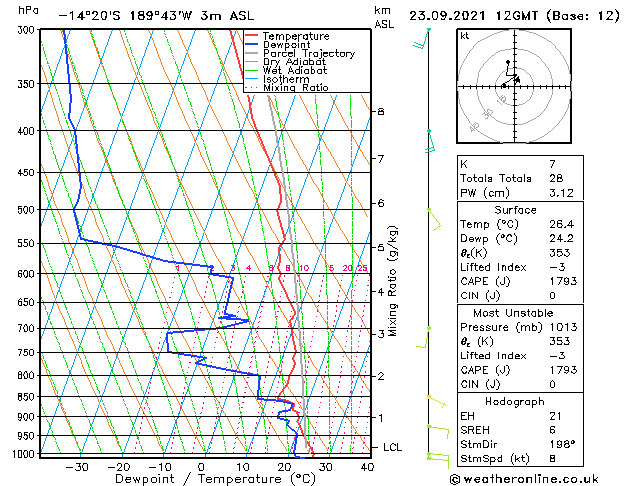Click the wind barb near 400 hPa

pos(430,142)
